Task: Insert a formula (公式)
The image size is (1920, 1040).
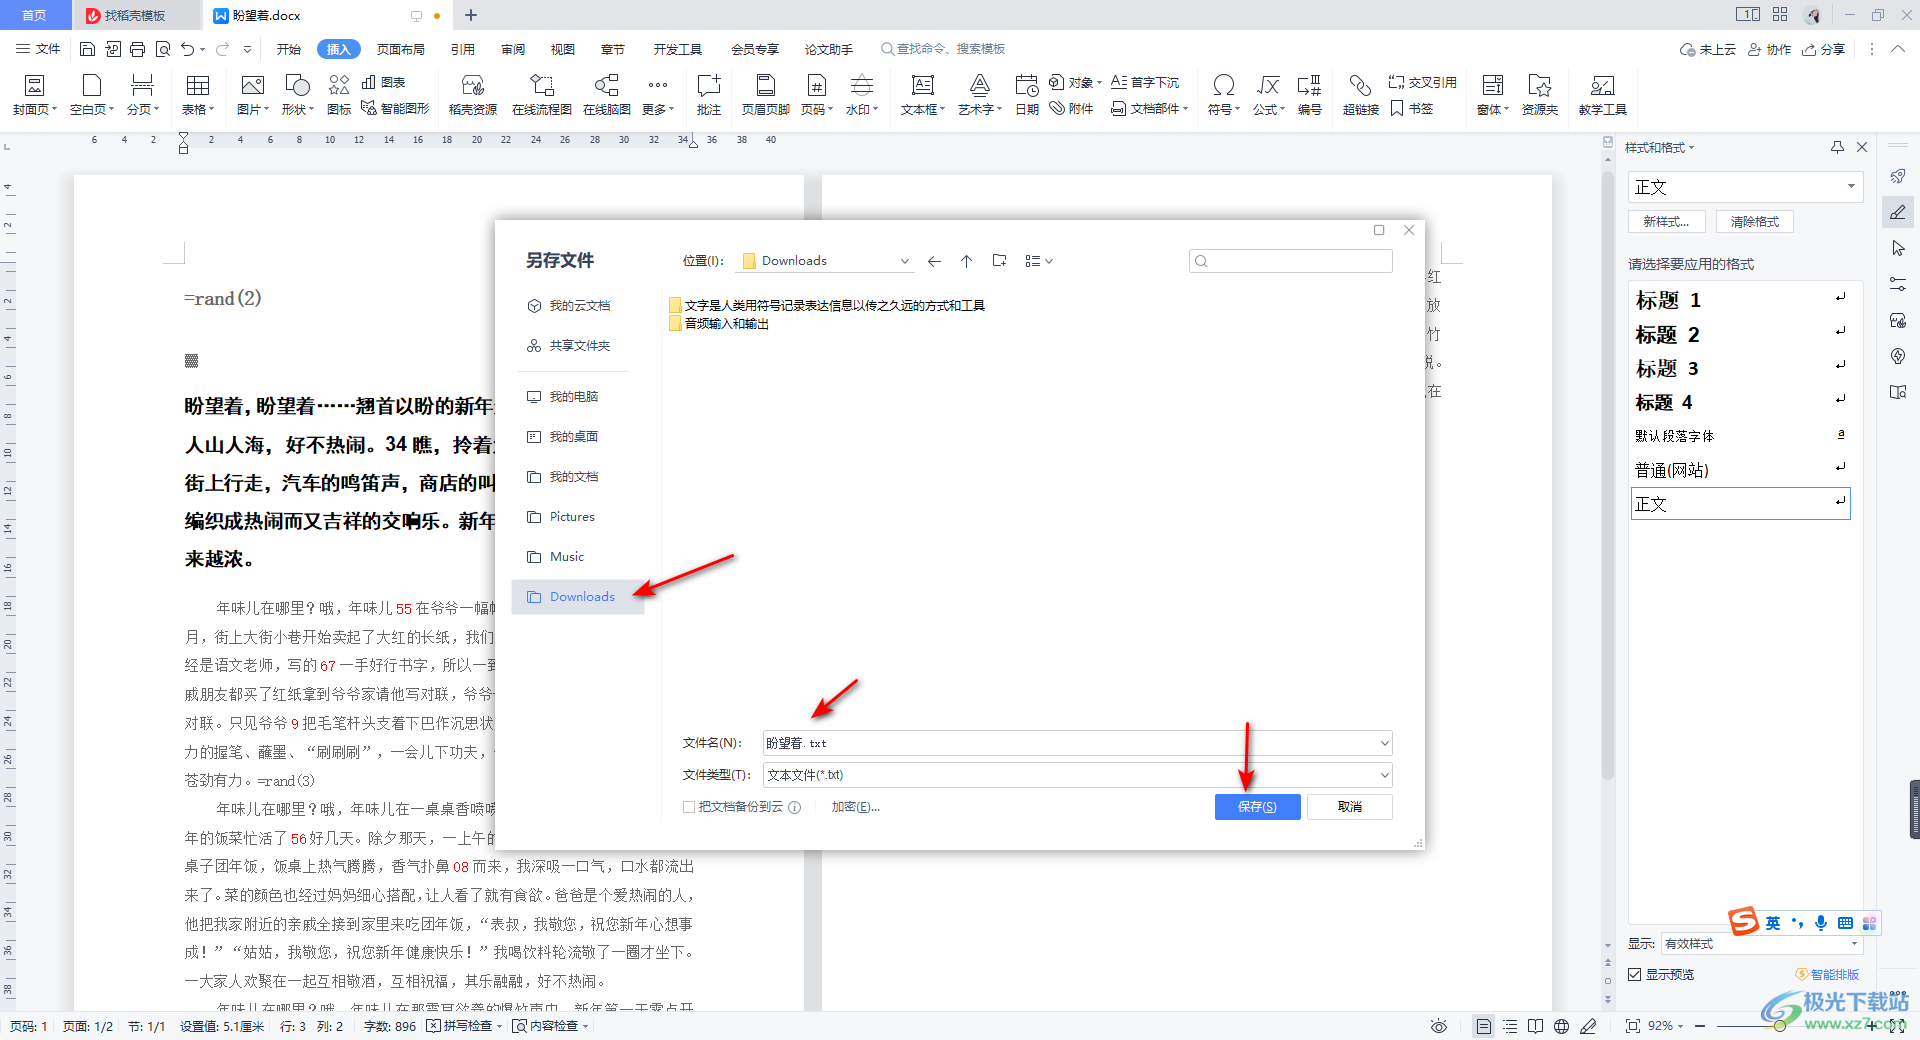Action: pos(1268,95)
